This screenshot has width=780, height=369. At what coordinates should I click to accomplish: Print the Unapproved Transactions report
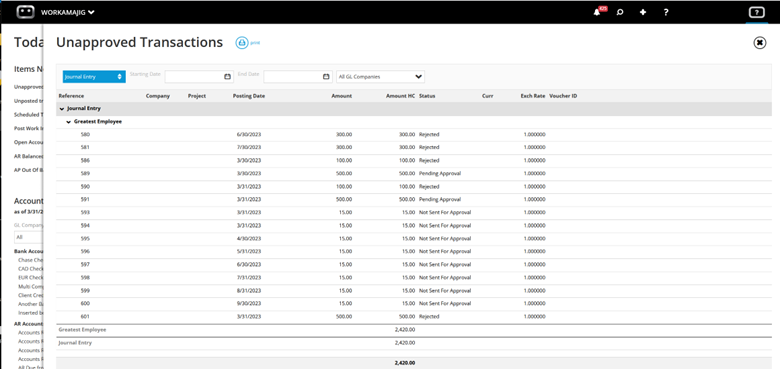coord(247,43)
